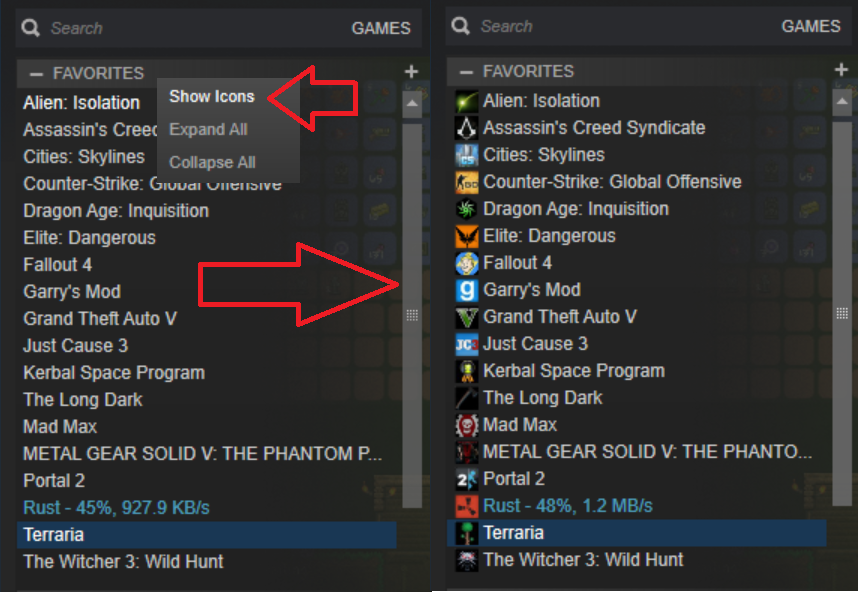Select Rust download entry showing 48%
This screenshot has height=592, width=858.
tap(567, 506)
